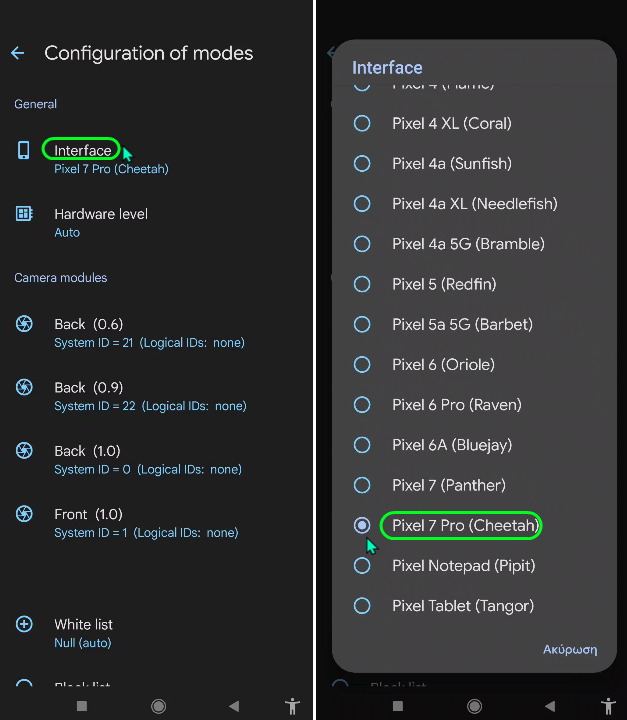Tap the back arrow beside Configuration of modes

point(18,53)
